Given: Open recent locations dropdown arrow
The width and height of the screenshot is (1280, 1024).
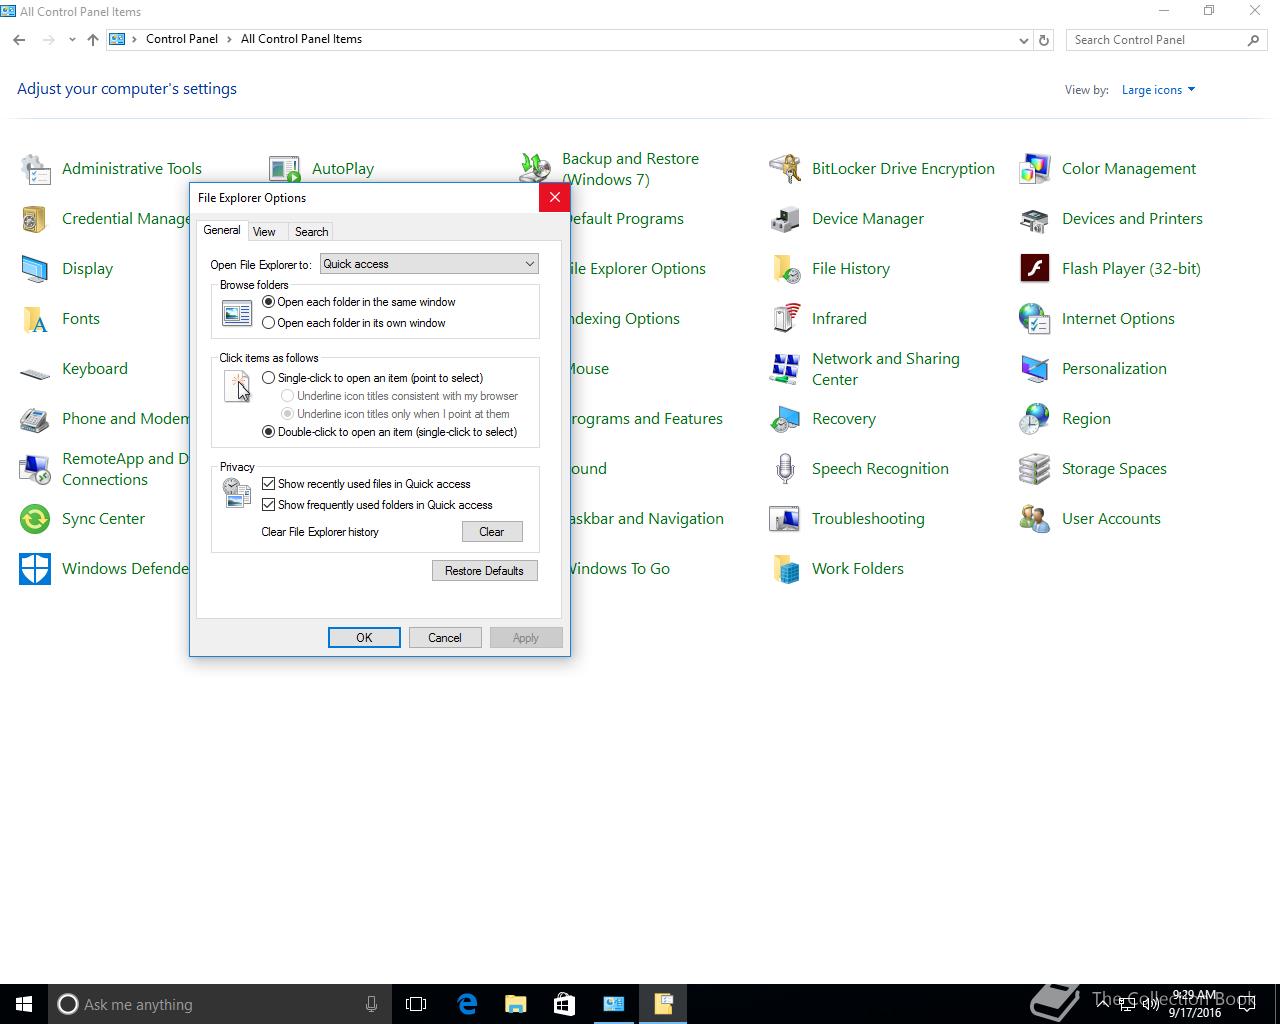Looking at the screenshot, I should click(x=72, y=40).
